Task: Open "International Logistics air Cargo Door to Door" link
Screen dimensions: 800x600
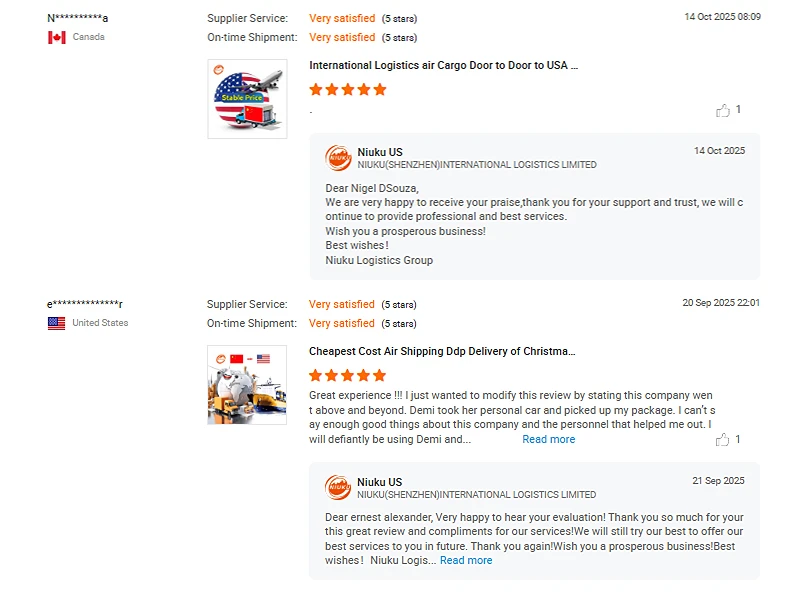Action: coord(443,66)
